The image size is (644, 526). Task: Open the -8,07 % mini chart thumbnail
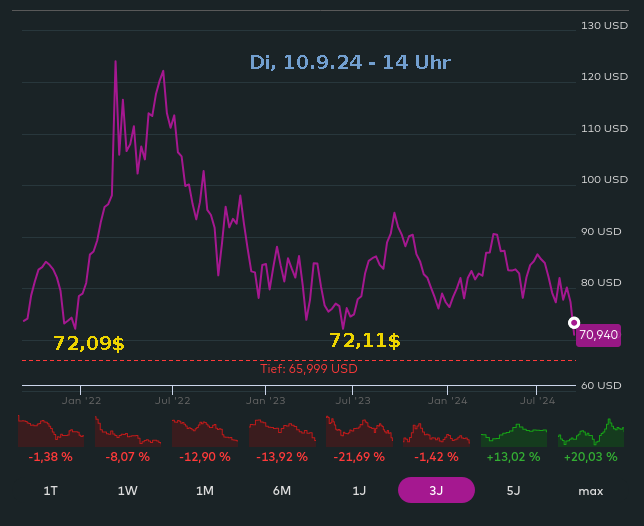[128, 432]
